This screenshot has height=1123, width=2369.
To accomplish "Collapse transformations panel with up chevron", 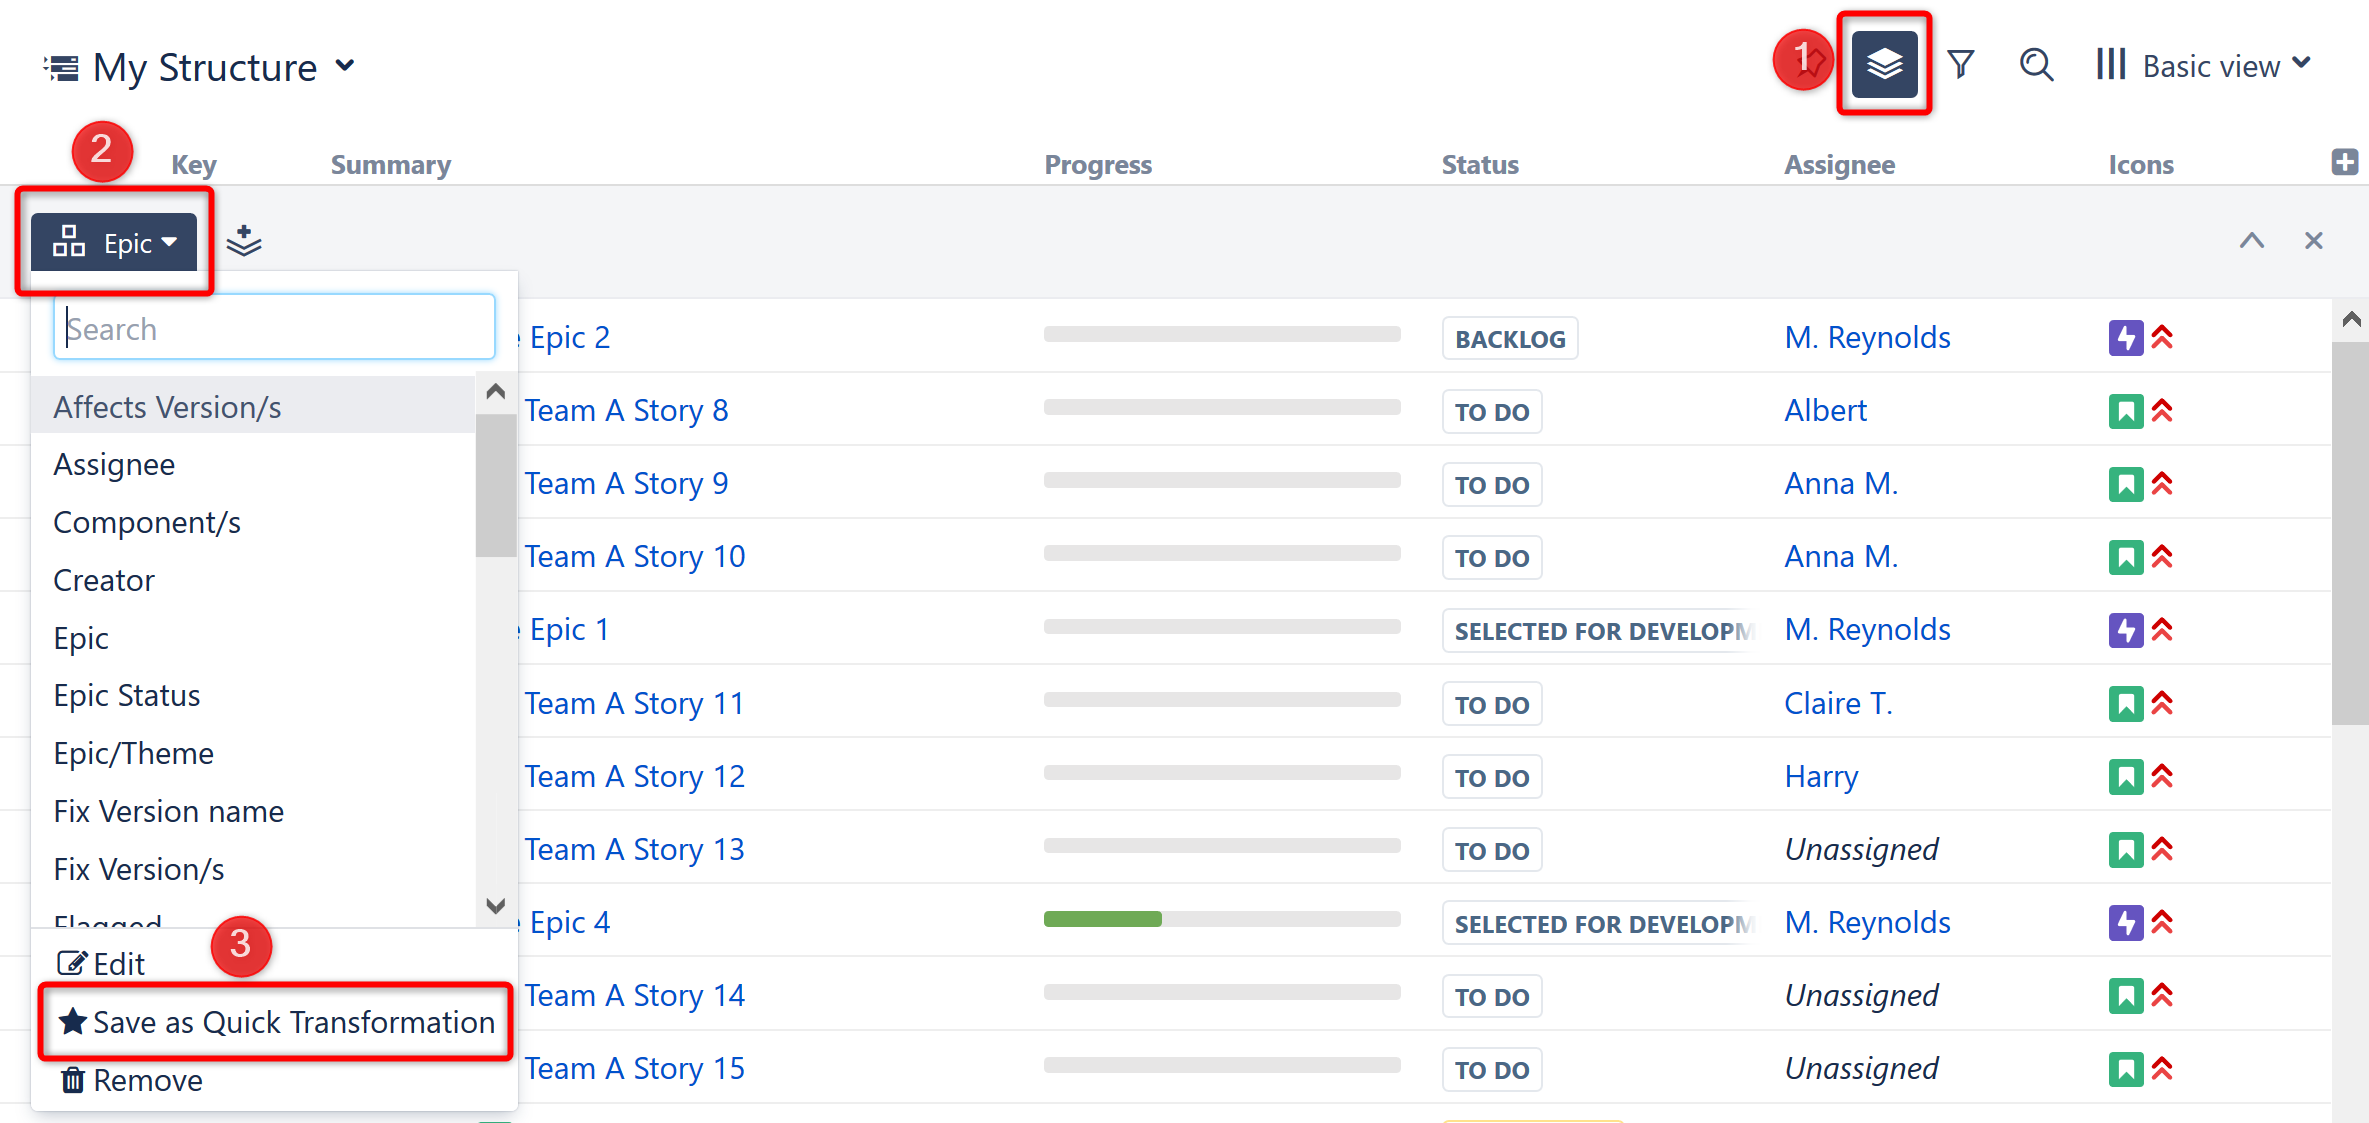I will click(2251, 241).
